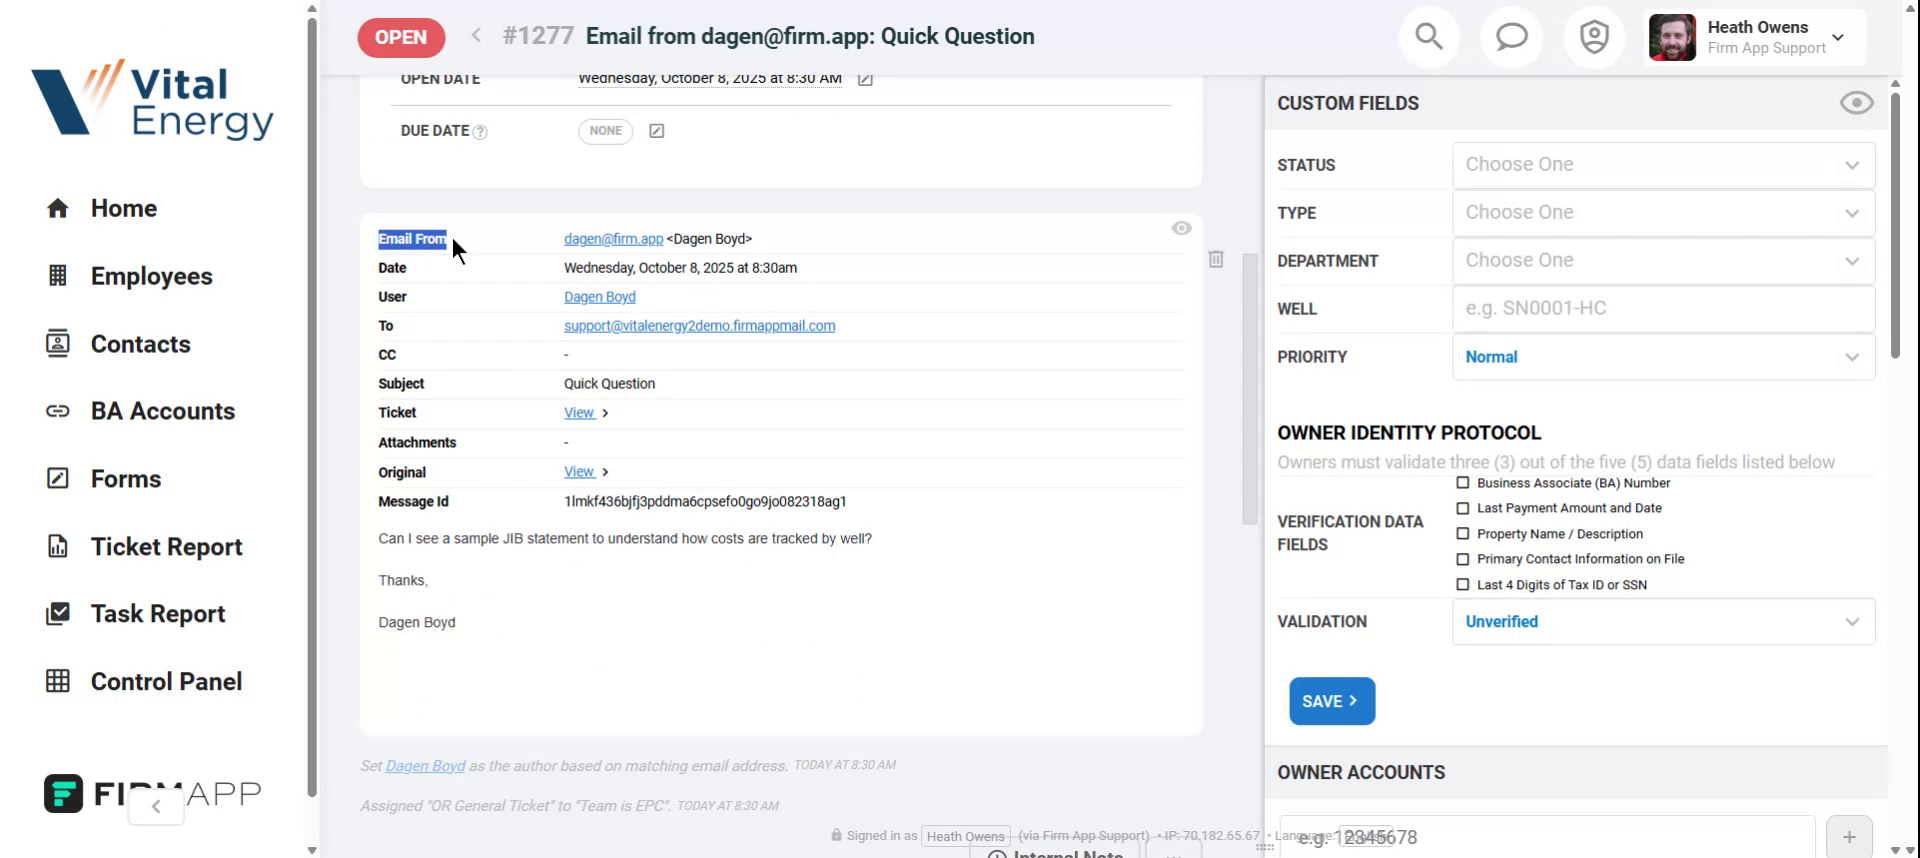Collapse the sidebar with chevron button
The image size is (1920, 858).
click(x=156, y=806)
